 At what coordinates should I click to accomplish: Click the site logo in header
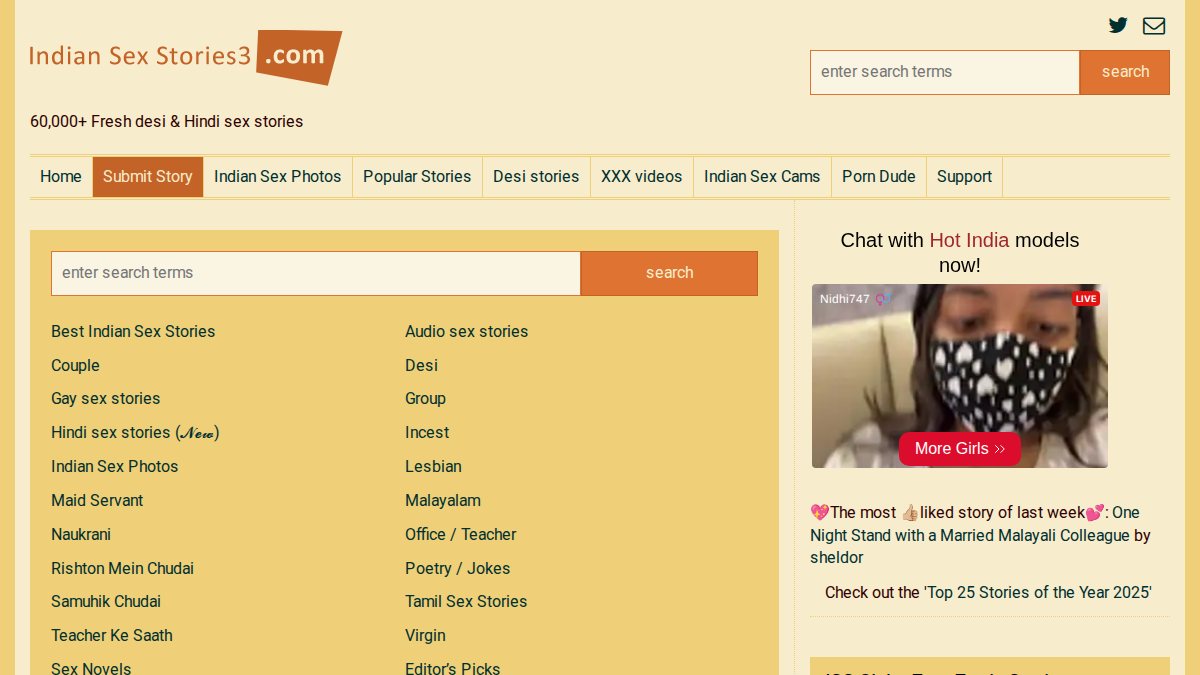click(186, 56)
